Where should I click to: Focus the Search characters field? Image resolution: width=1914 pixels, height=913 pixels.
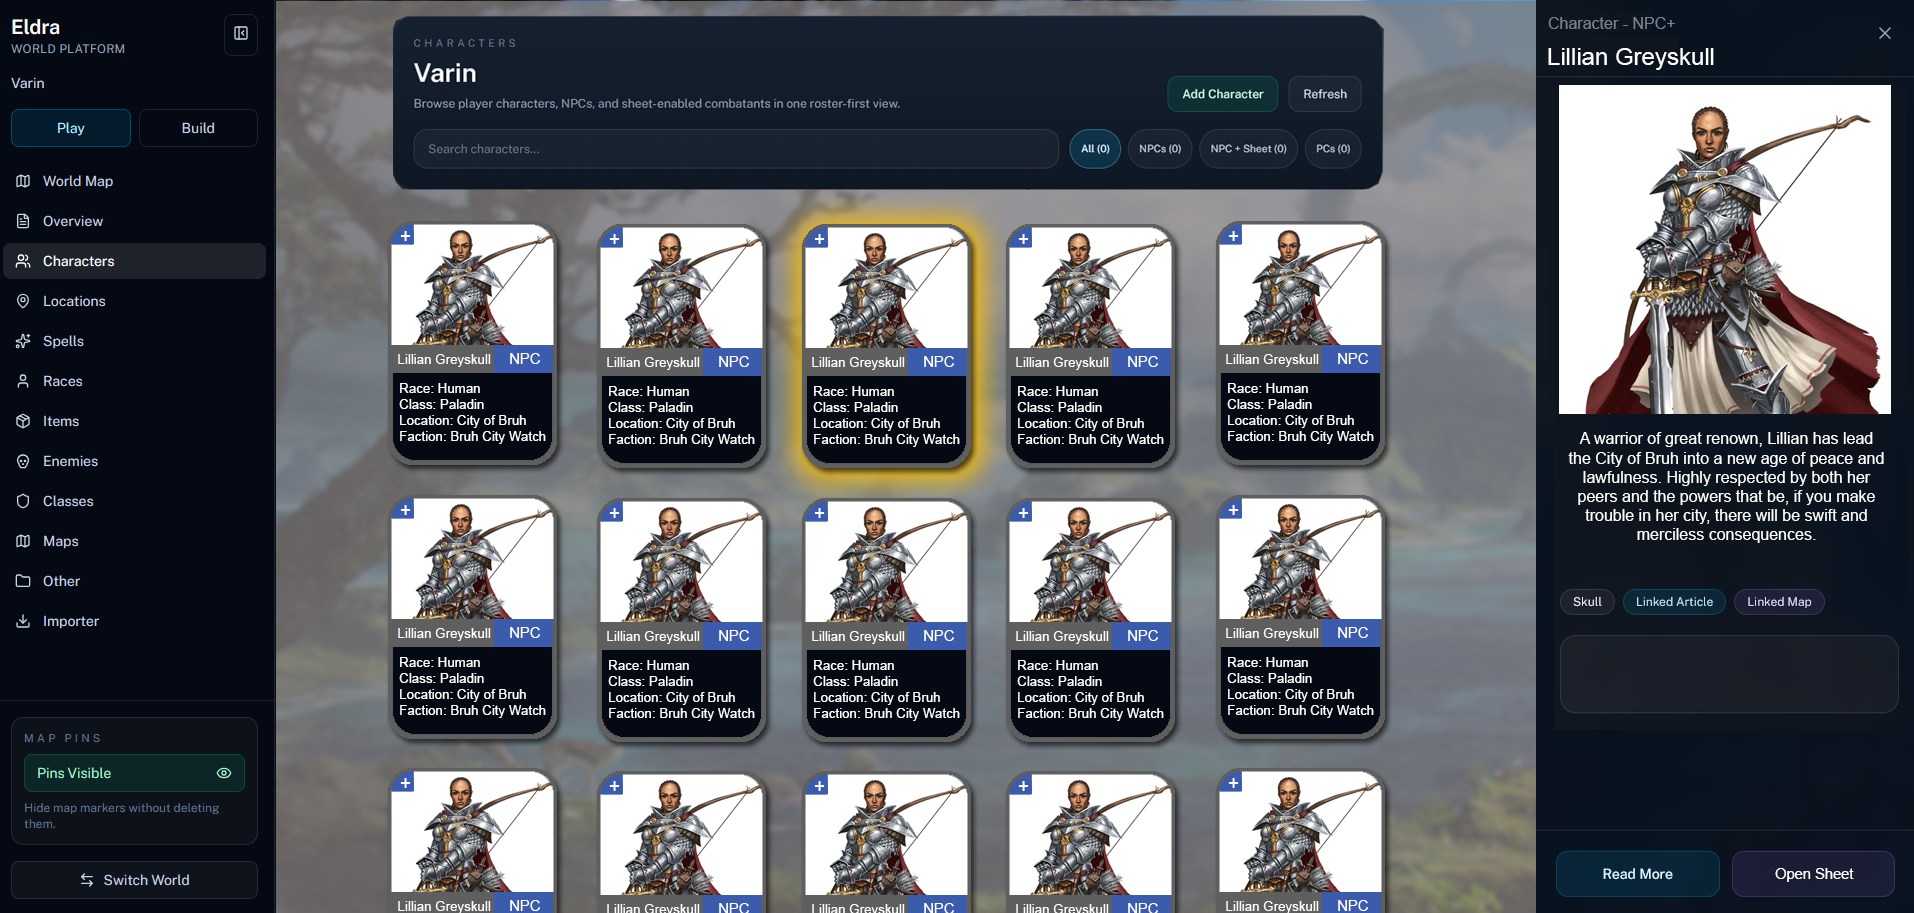(736, 149)
